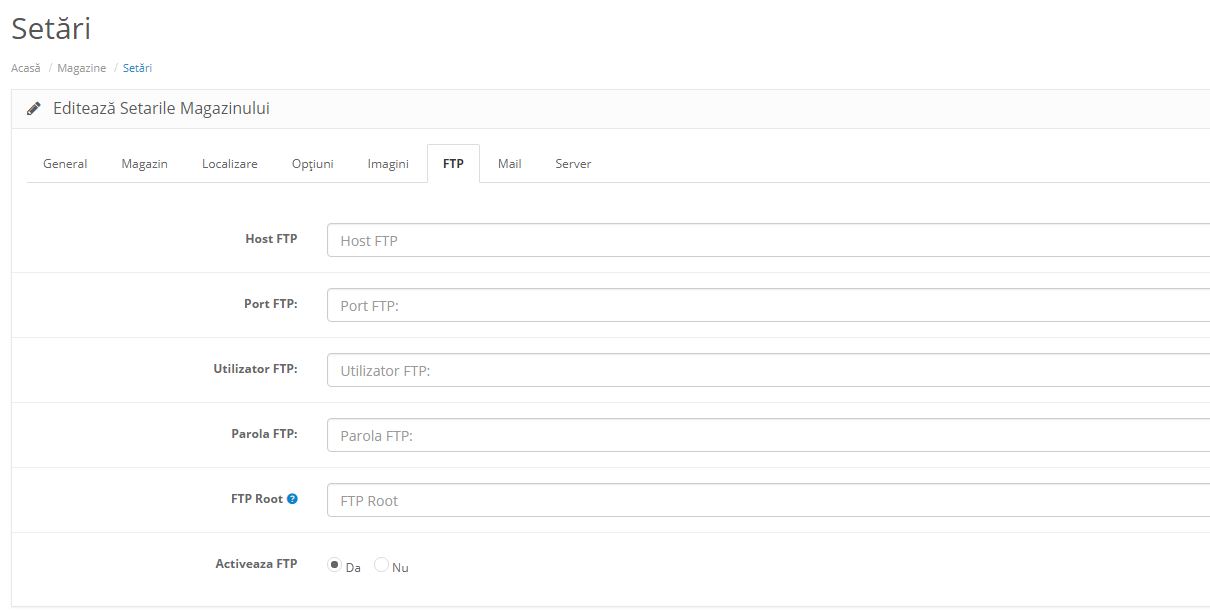Switch to the Localizare tab
The height and width of the screenshot is (612, 1210).
[x=229, y=163]
